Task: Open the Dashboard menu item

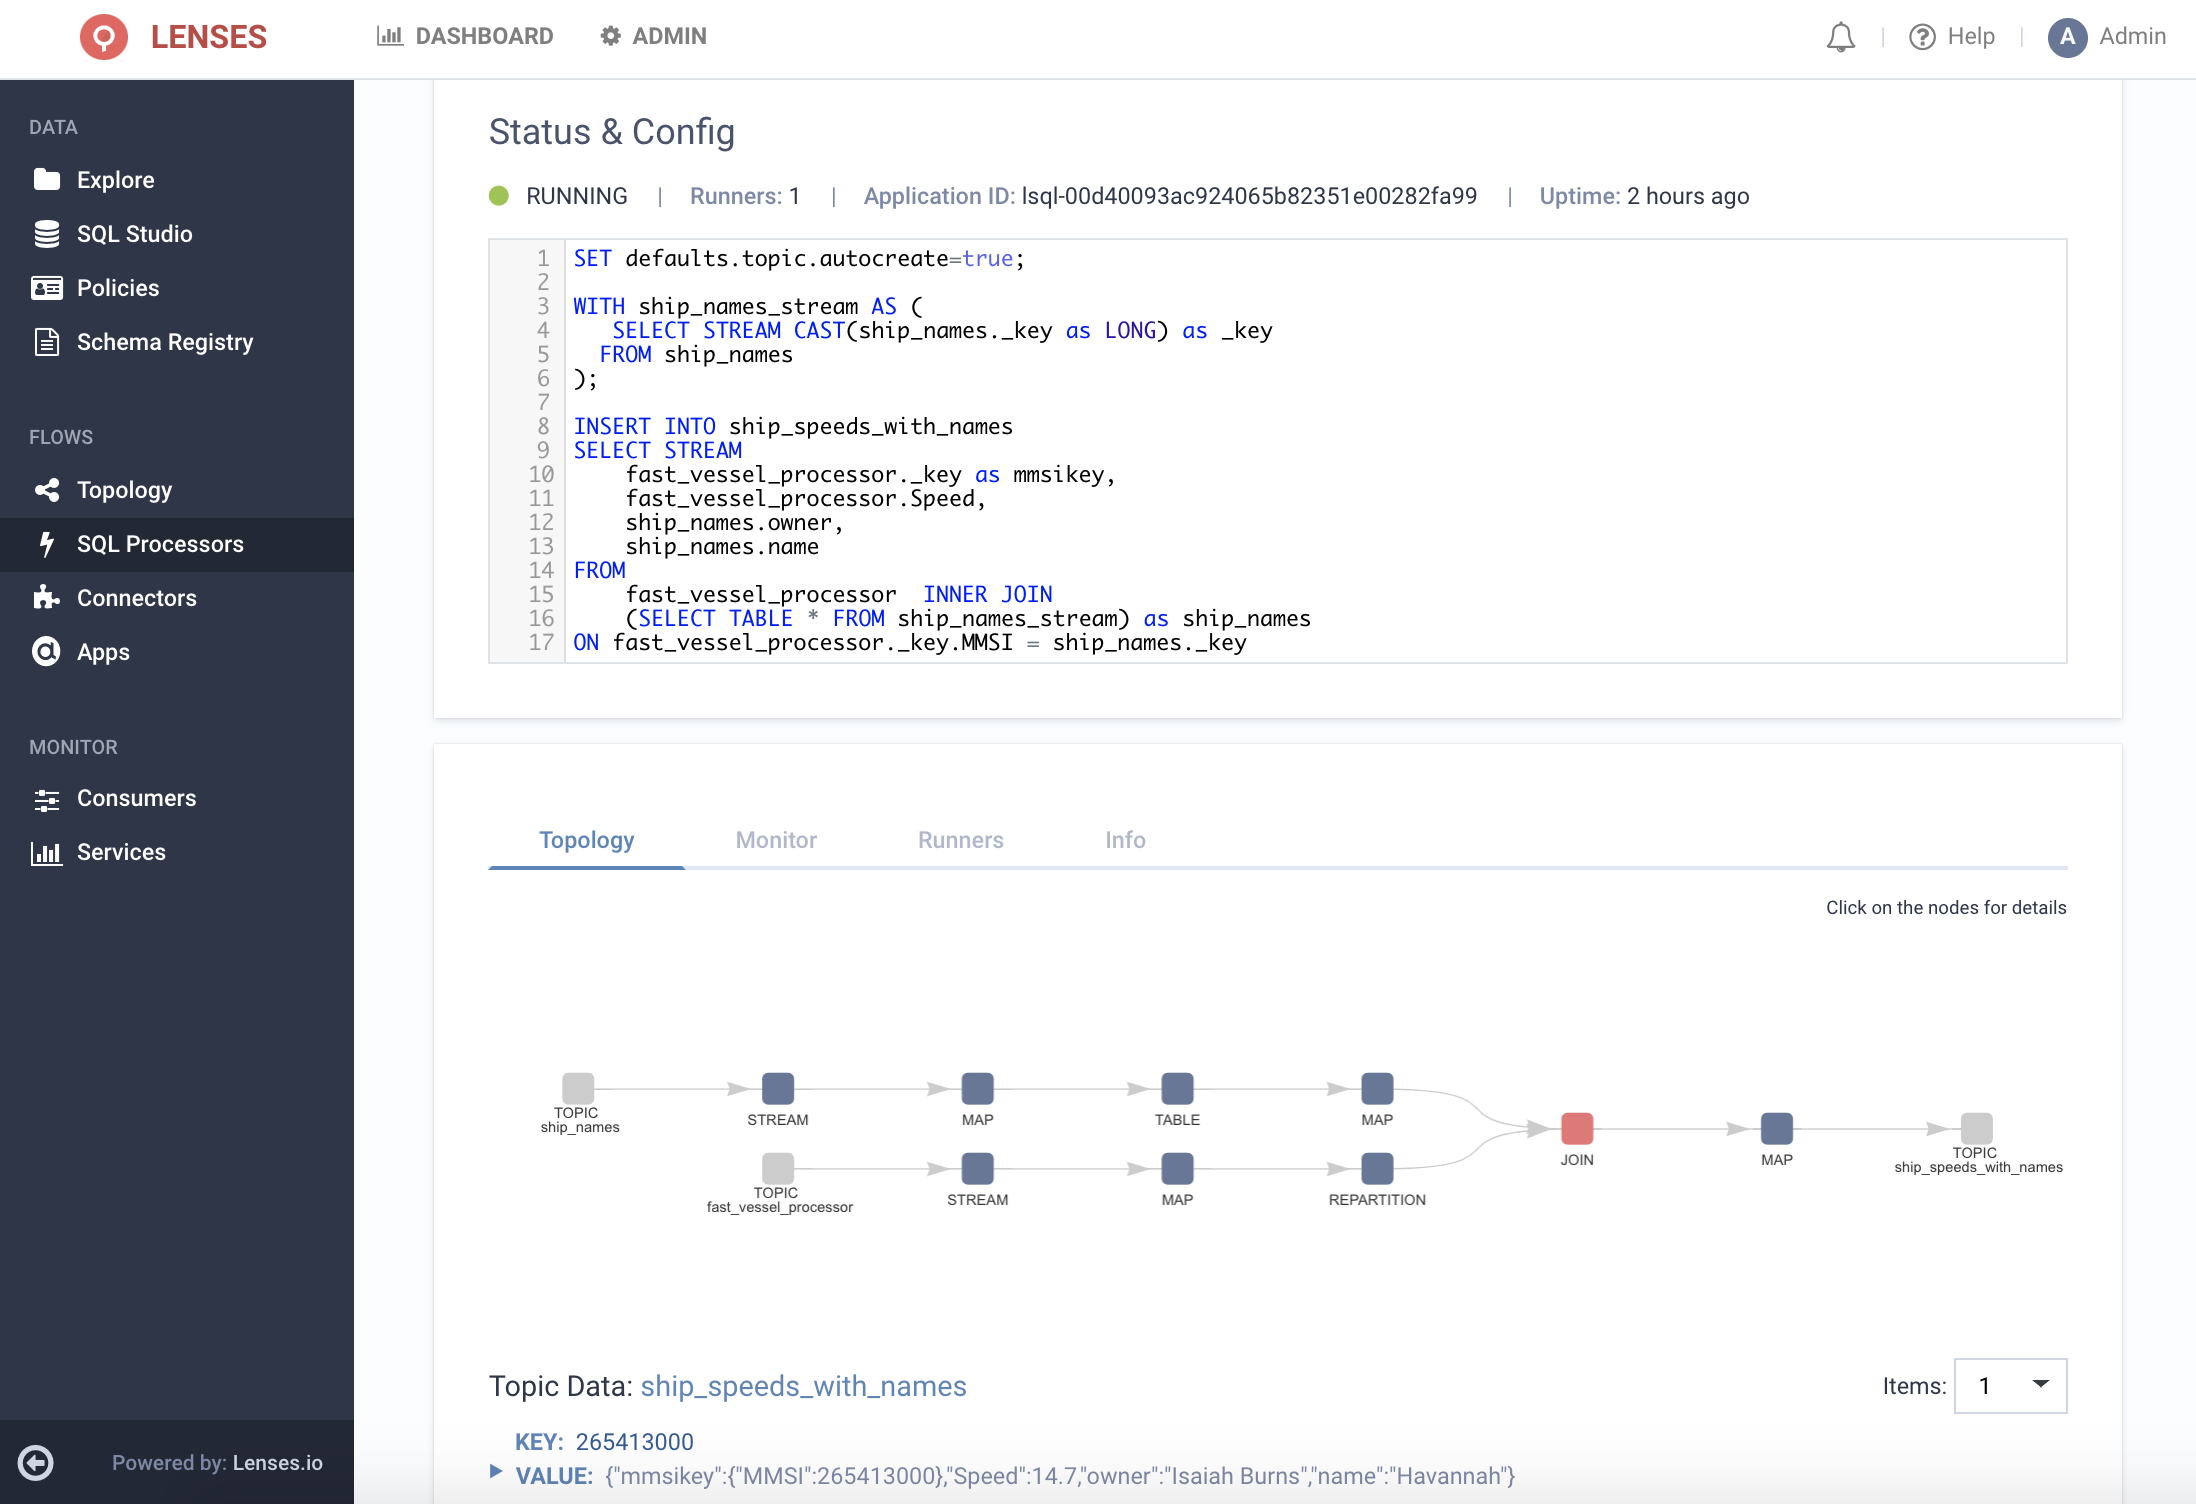Action: (x=465, y=36)
